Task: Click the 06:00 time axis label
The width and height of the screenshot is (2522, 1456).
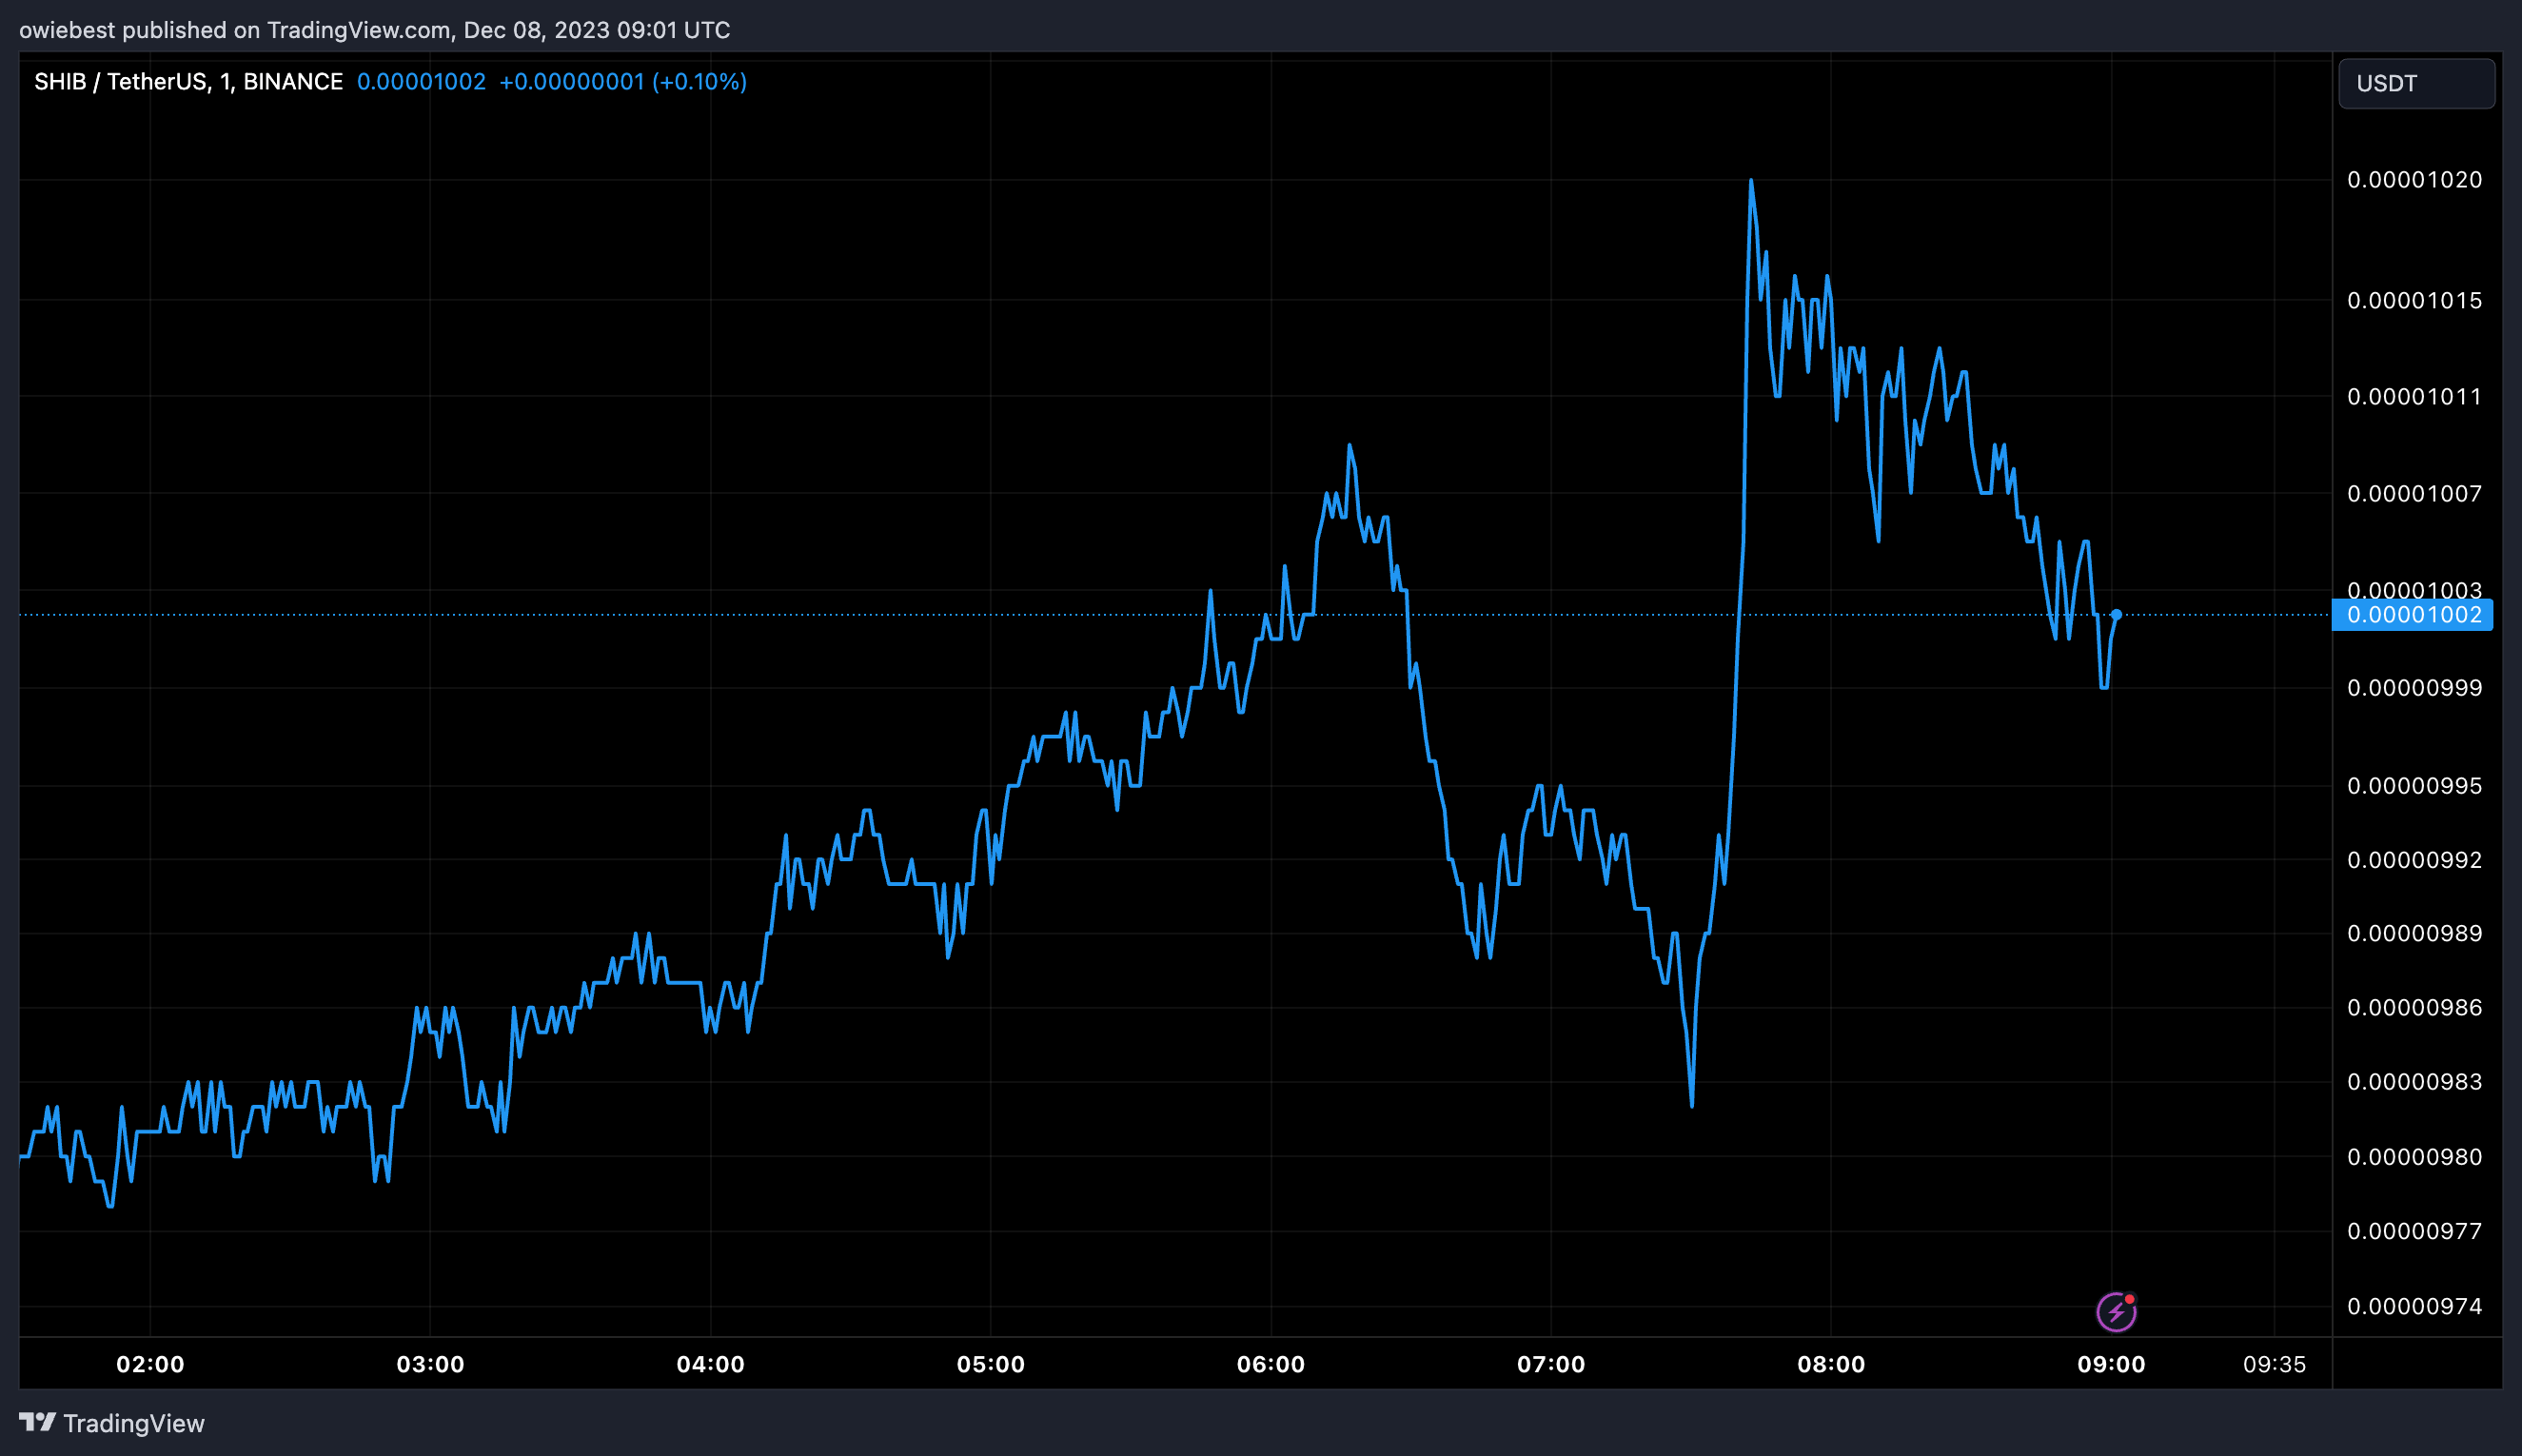Action: coord(1270,1364)
